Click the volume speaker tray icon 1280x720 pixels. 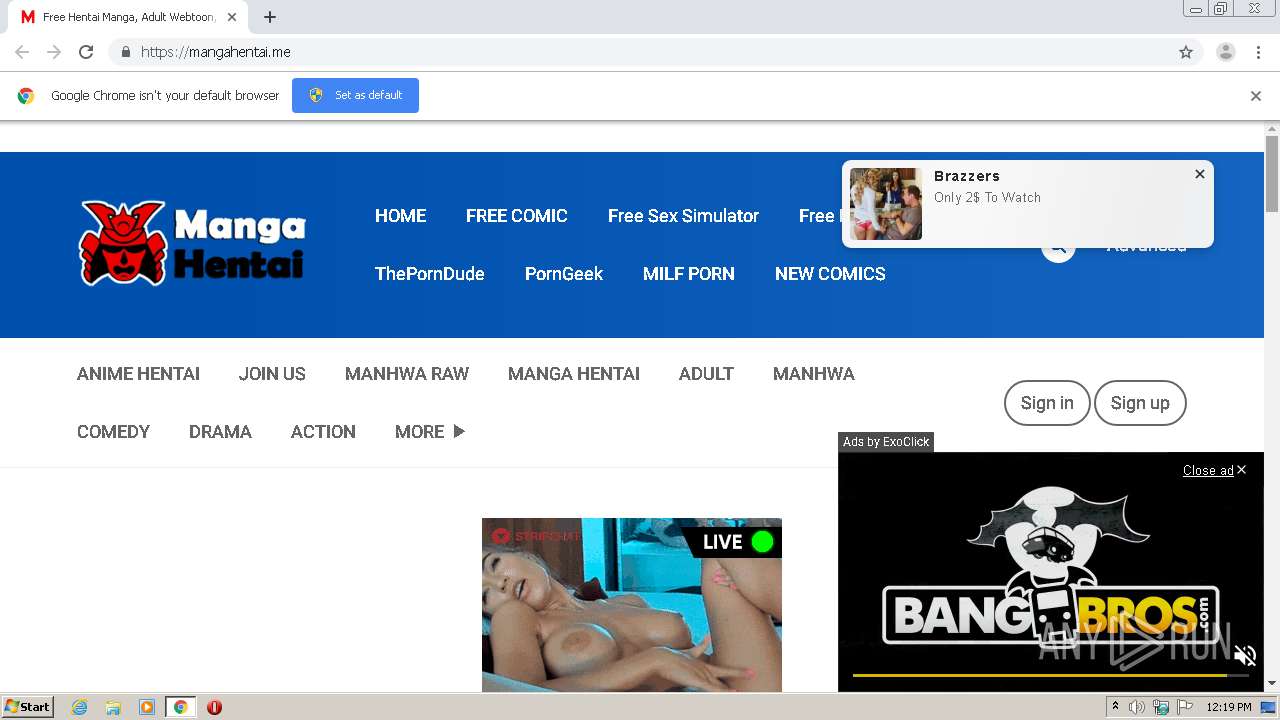(1137, 707)
